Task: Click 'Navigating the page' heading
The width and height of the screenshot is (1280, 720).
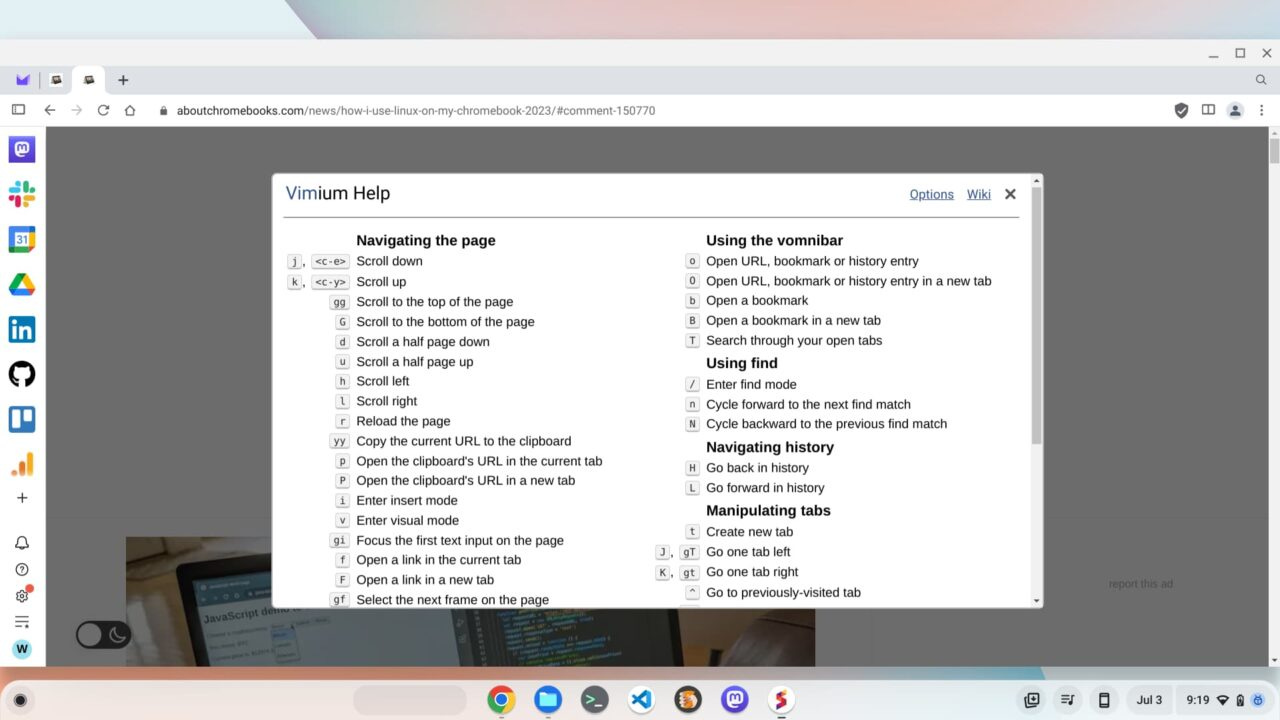Action: [x=426, y=241]
